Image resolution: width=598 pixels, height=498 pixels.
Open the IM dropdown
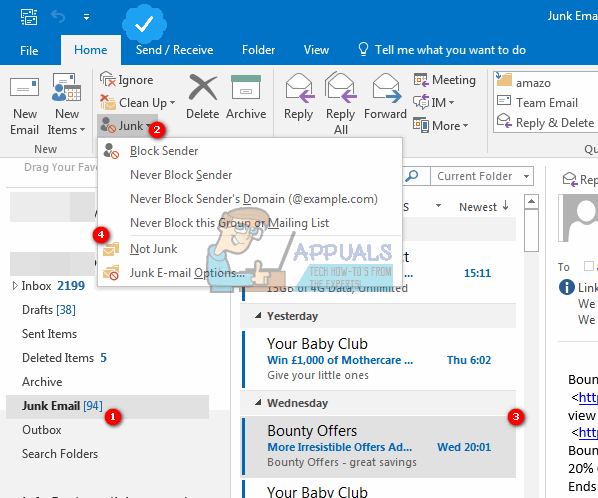click(434, 103)
